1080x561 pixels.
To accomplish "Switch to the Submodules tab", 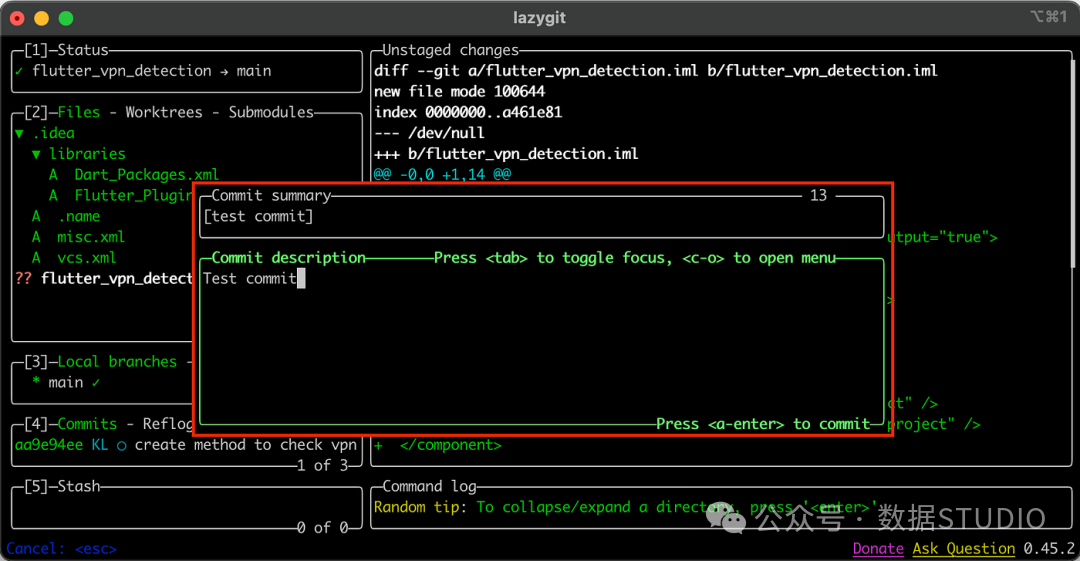I will [271, 112].
